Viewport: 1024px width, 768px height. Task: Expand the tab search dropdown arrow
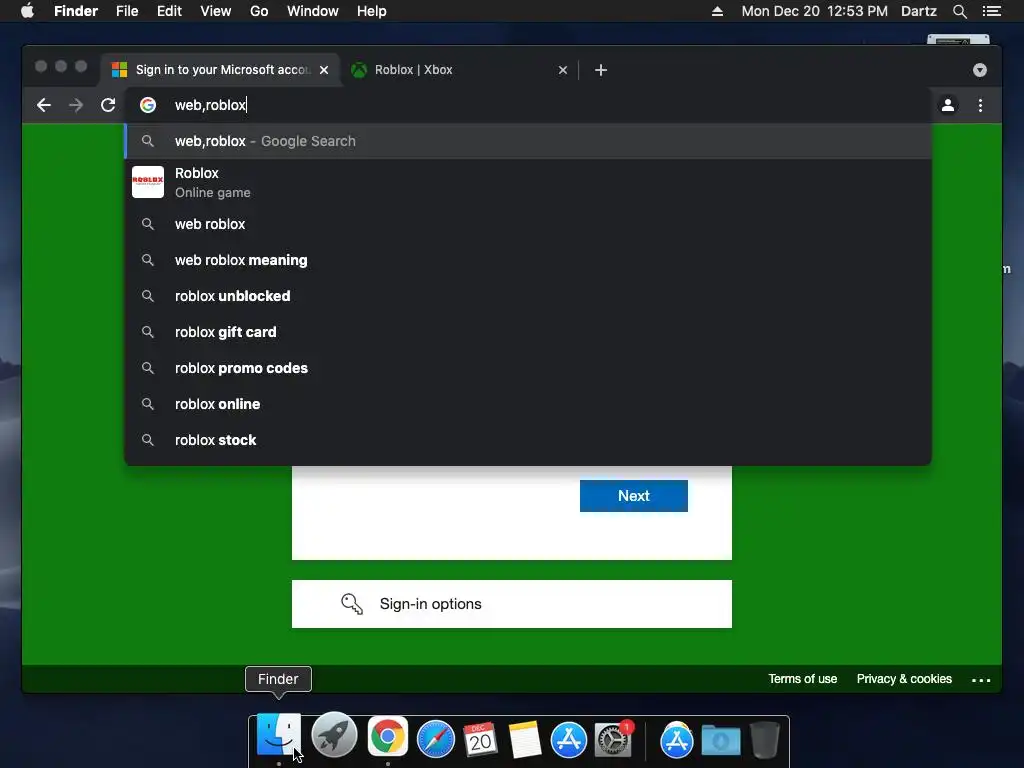[980, 70]
